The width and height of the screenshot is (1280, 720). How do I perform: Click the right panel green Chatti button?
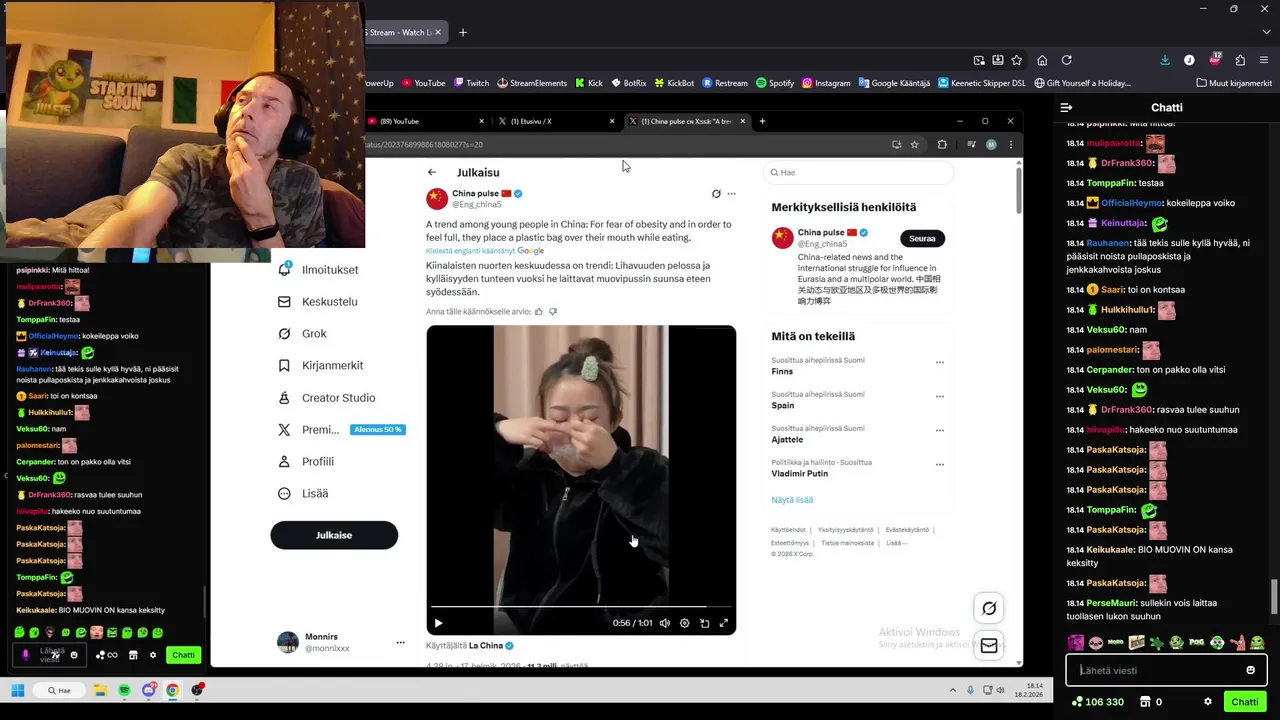click(x=1245, y=702)
